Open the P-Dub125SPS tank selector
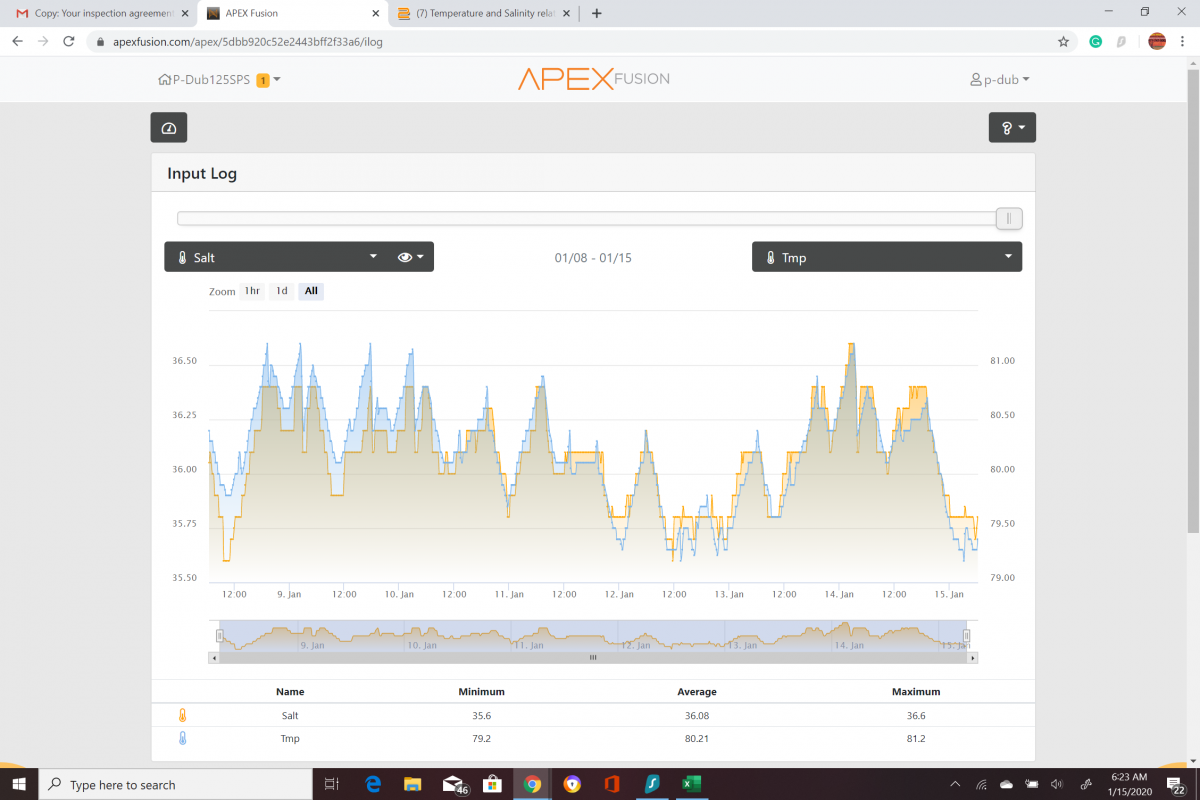 219,80
